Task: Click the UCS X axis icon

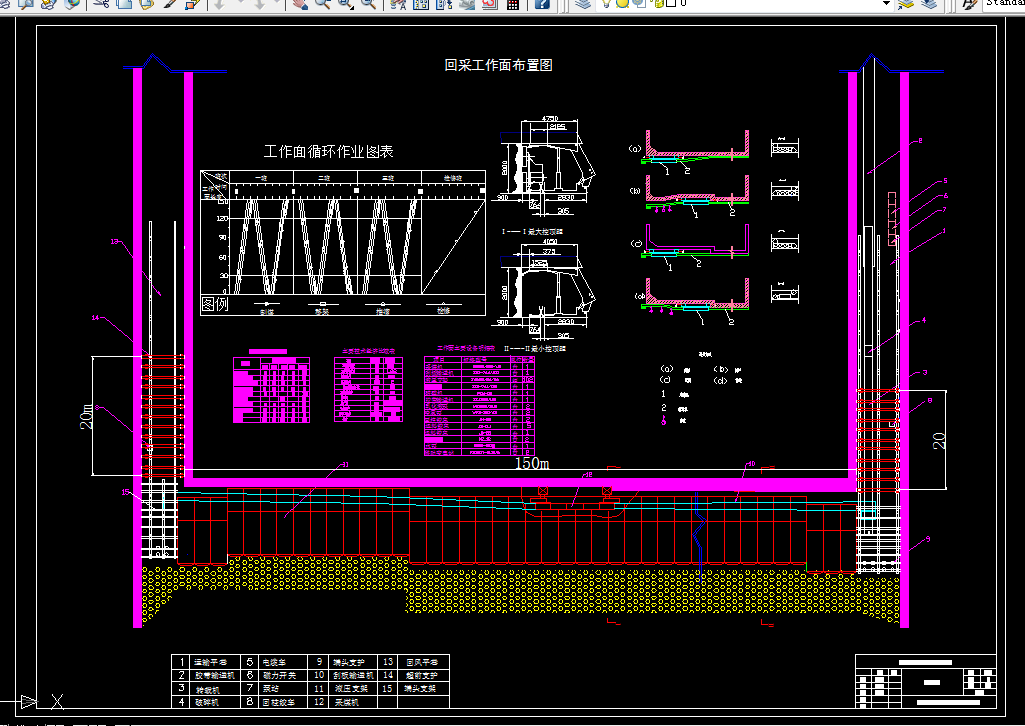Action: [x=58, y=702]
